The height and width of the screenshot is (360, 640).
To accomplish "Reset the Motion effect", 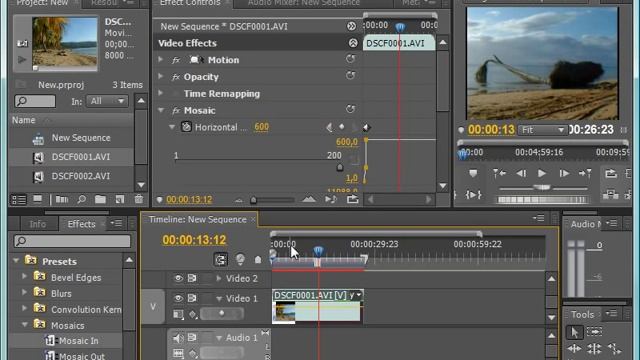I will tap(350, 59).
